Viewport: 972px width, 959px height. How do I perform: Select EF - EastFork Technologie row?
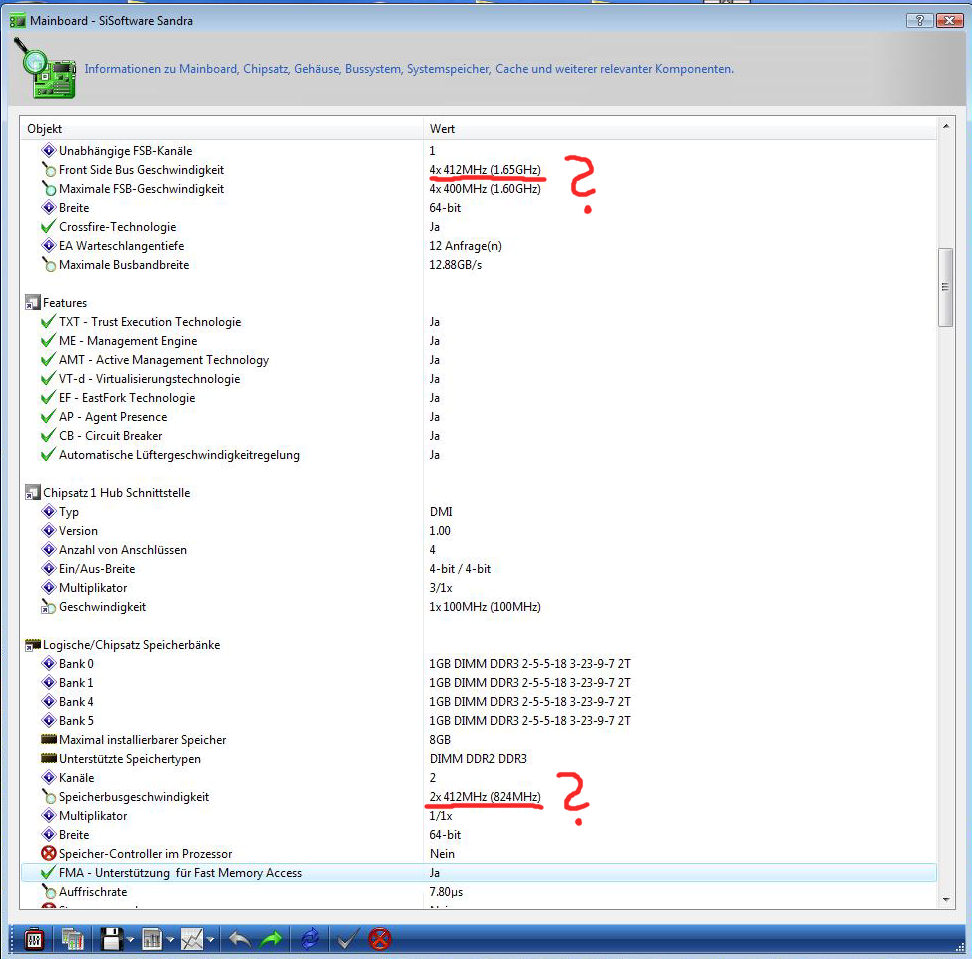479,398
